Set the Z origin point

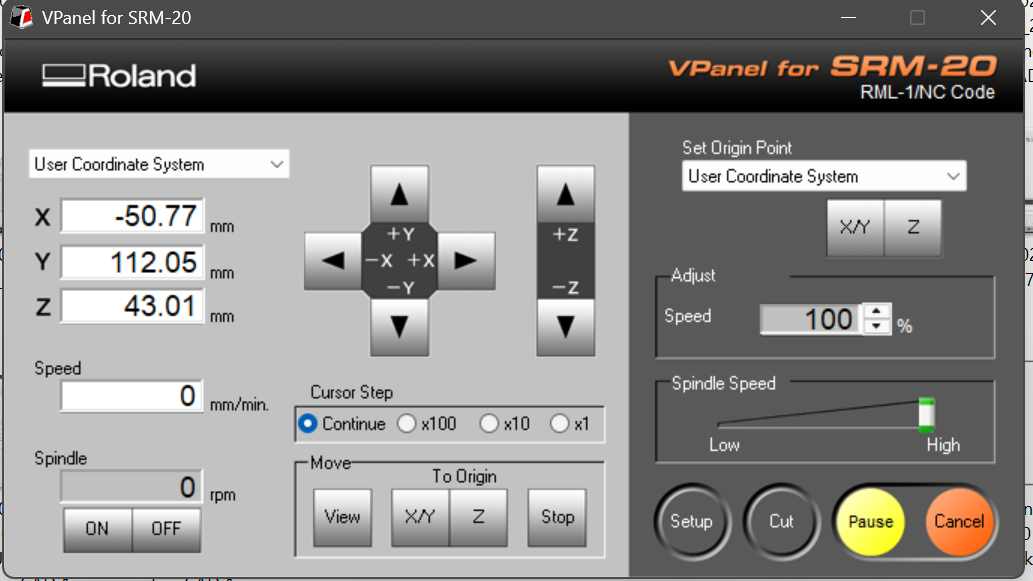912,228
